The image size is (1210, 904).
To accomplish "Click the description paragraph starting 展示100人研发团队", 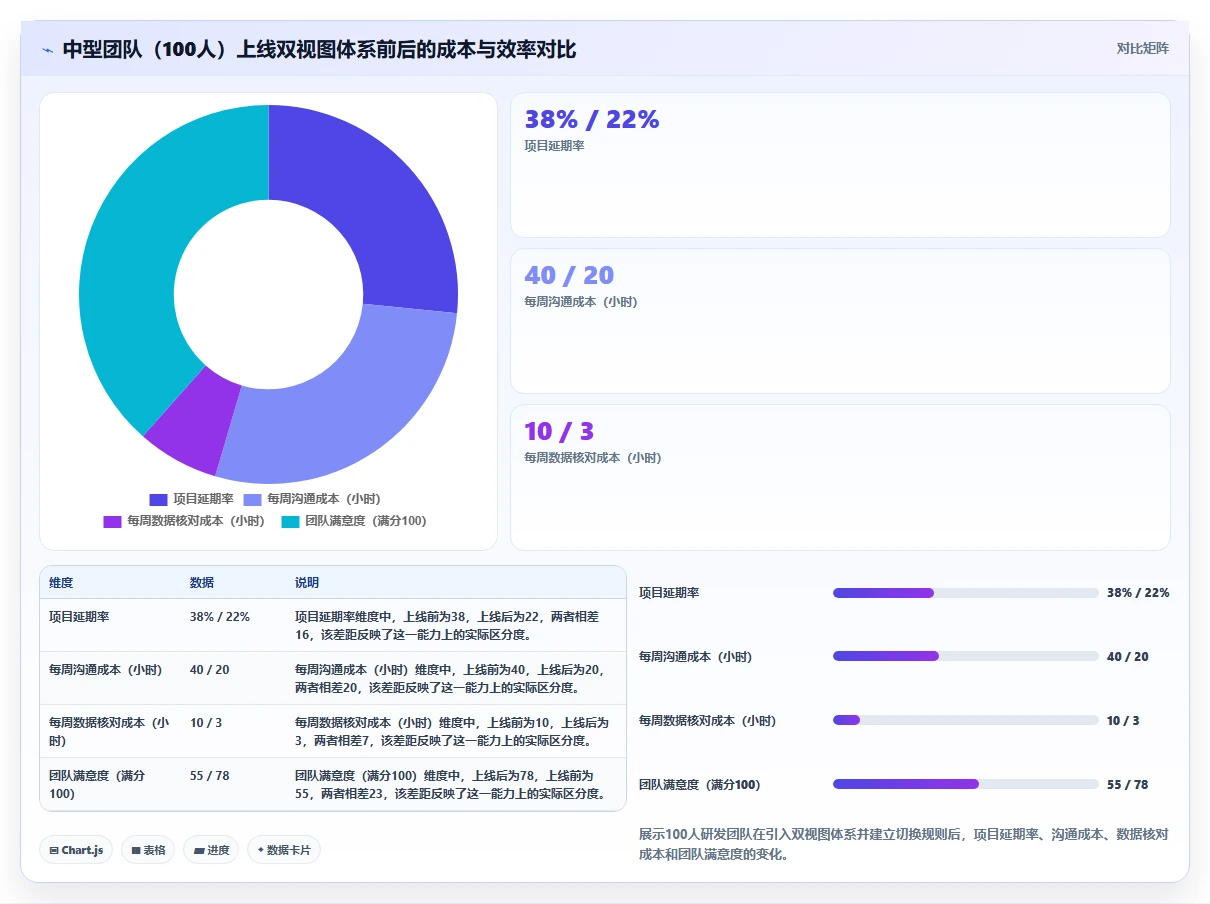I will [x=904, y=844].
